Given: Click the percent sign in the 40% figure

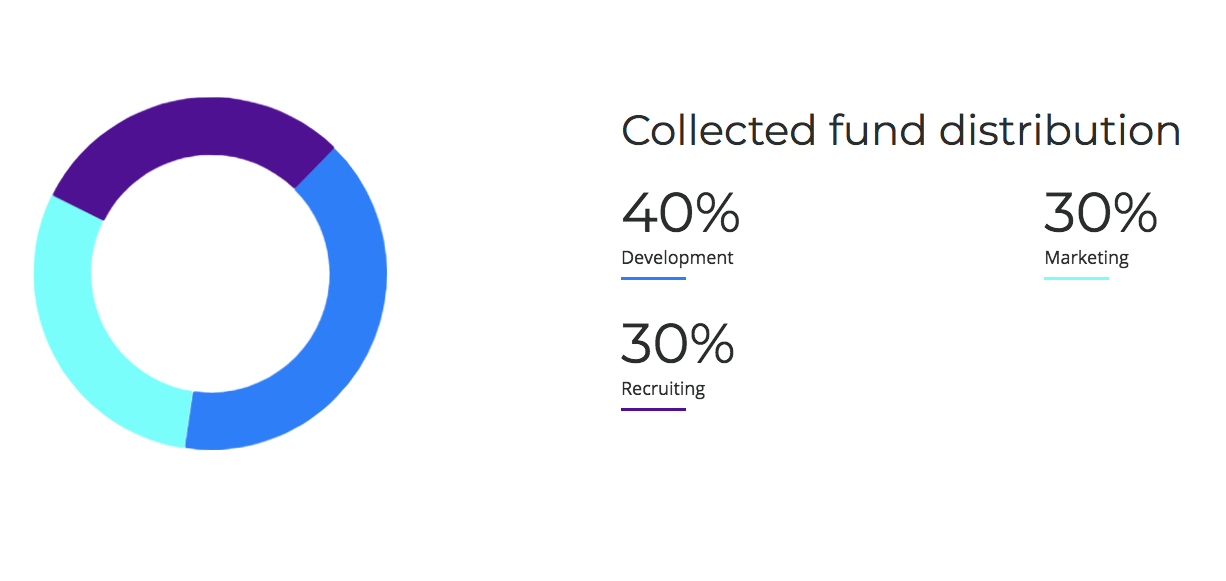Looking at the screenshot, I should point(717,212).
